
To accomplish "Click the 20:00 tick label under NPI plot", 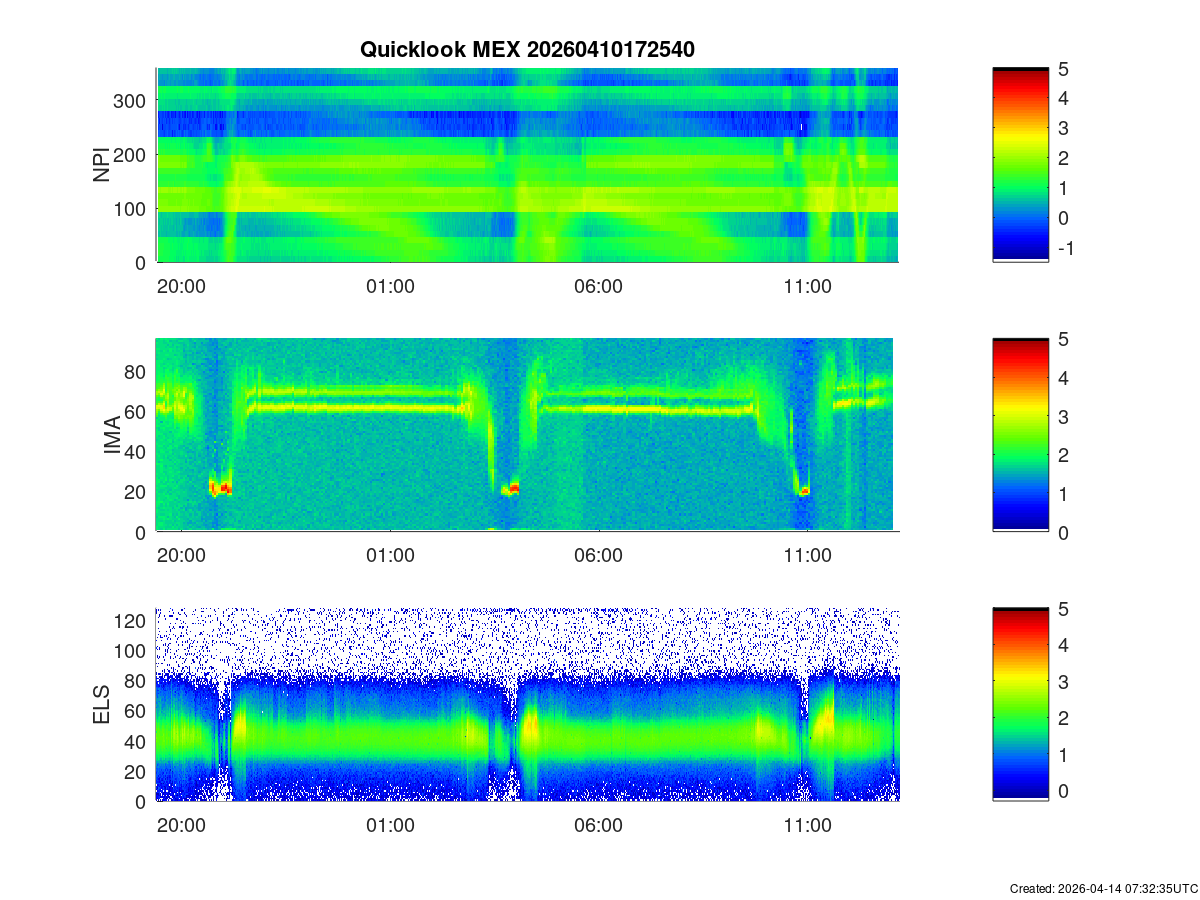I will pyautogui.click(x=181, y=286).
